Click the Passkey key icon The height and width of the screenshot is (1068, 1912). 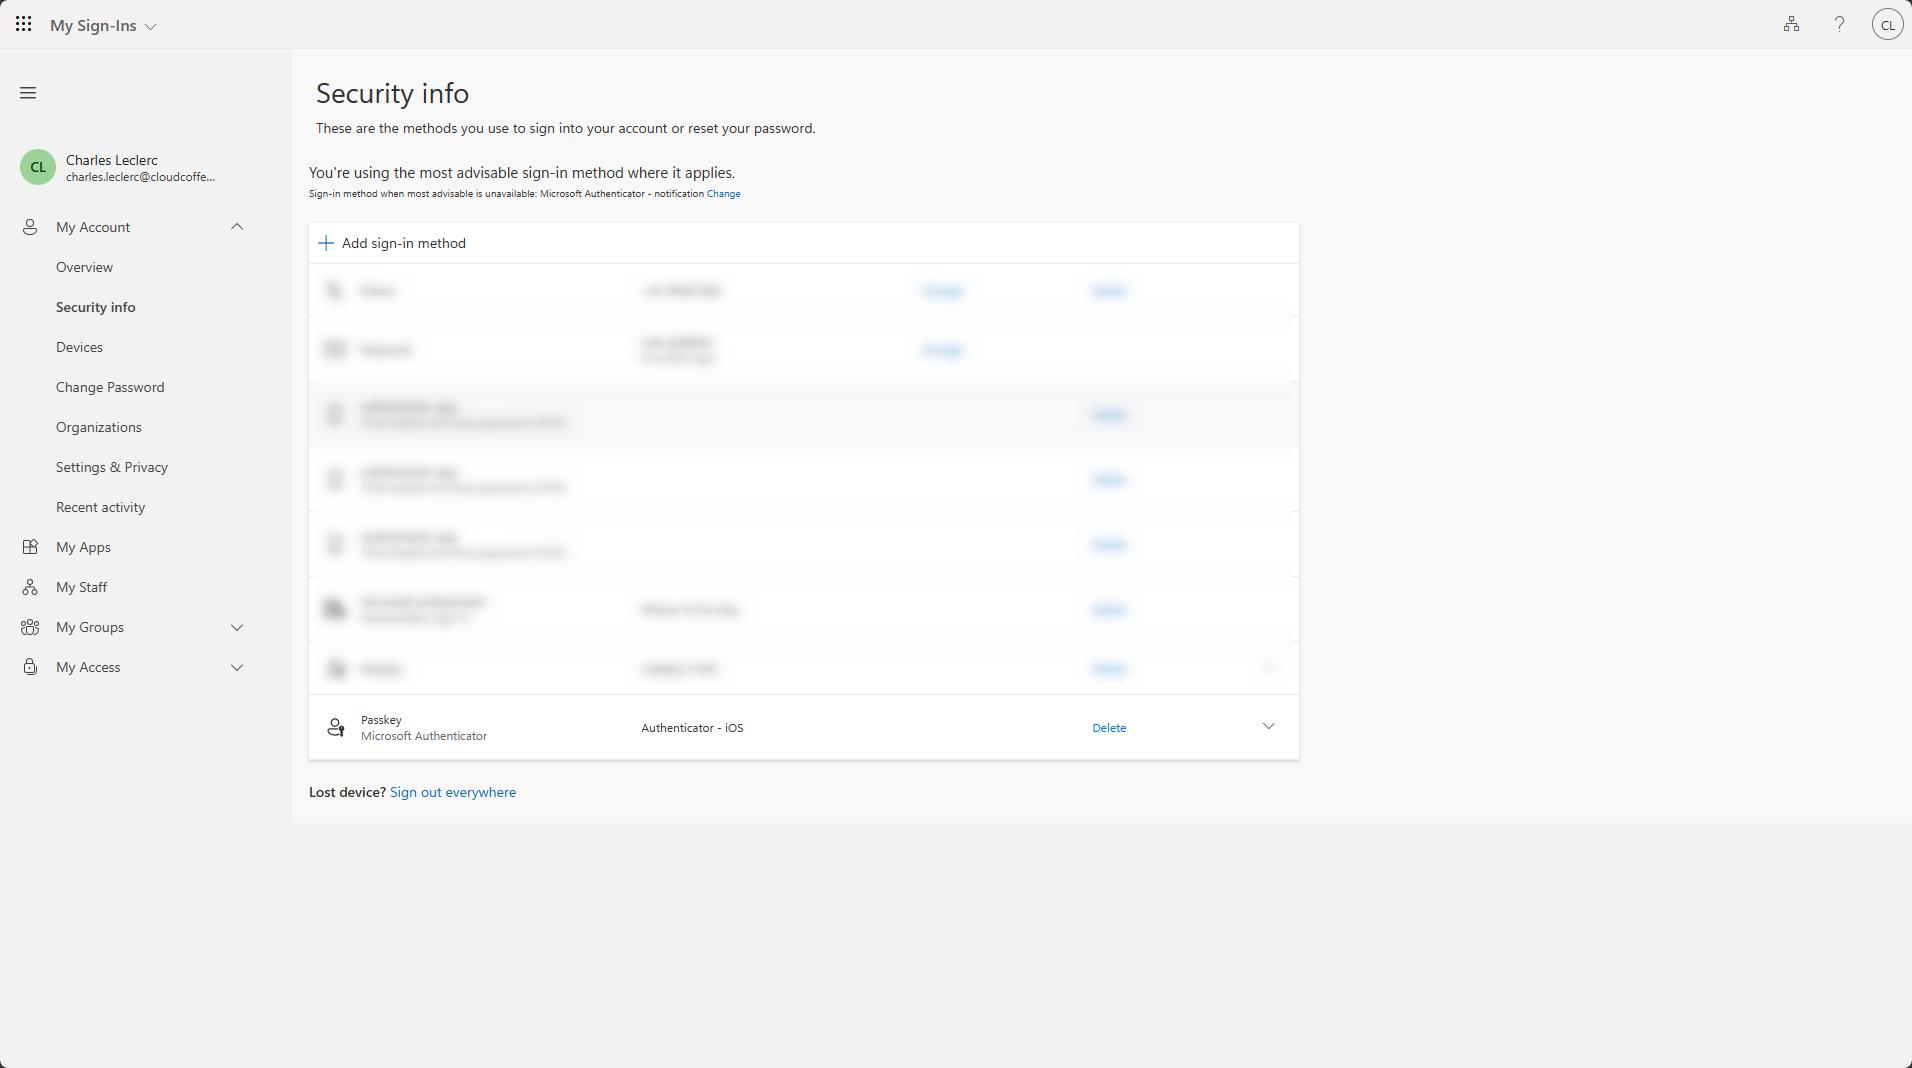(x=336, y=728)
